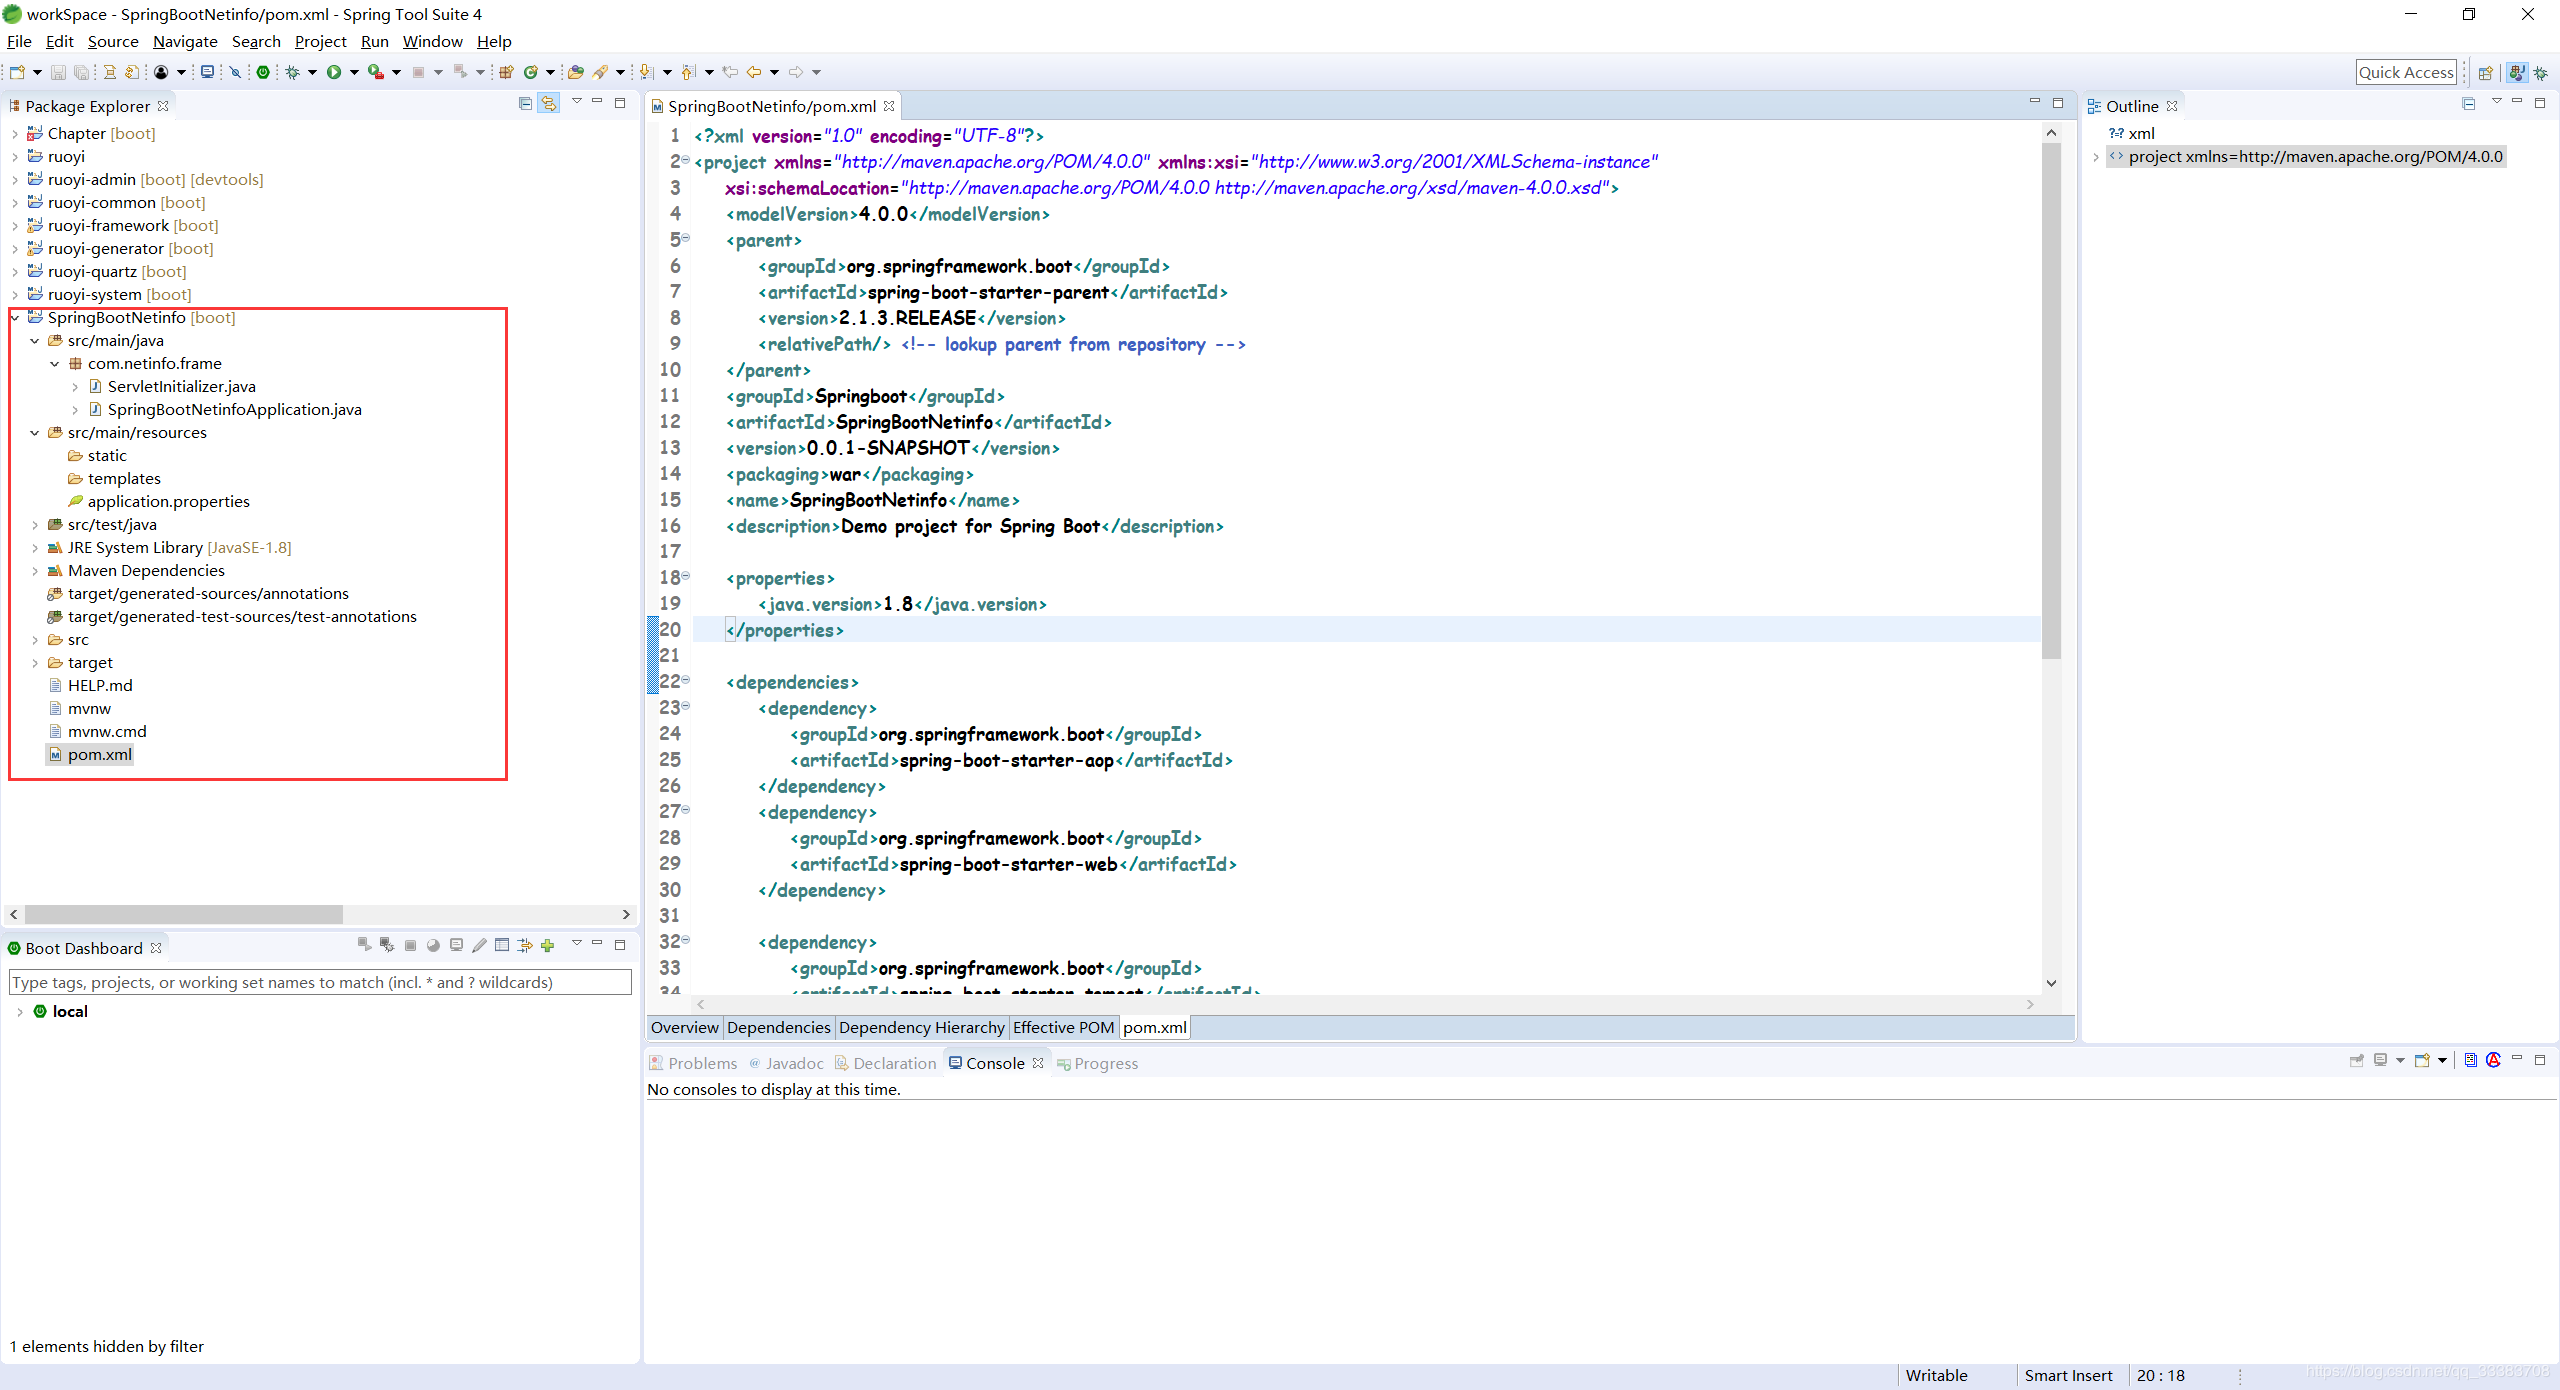Fold the parent element at line 5

click(x=686, y=238)
